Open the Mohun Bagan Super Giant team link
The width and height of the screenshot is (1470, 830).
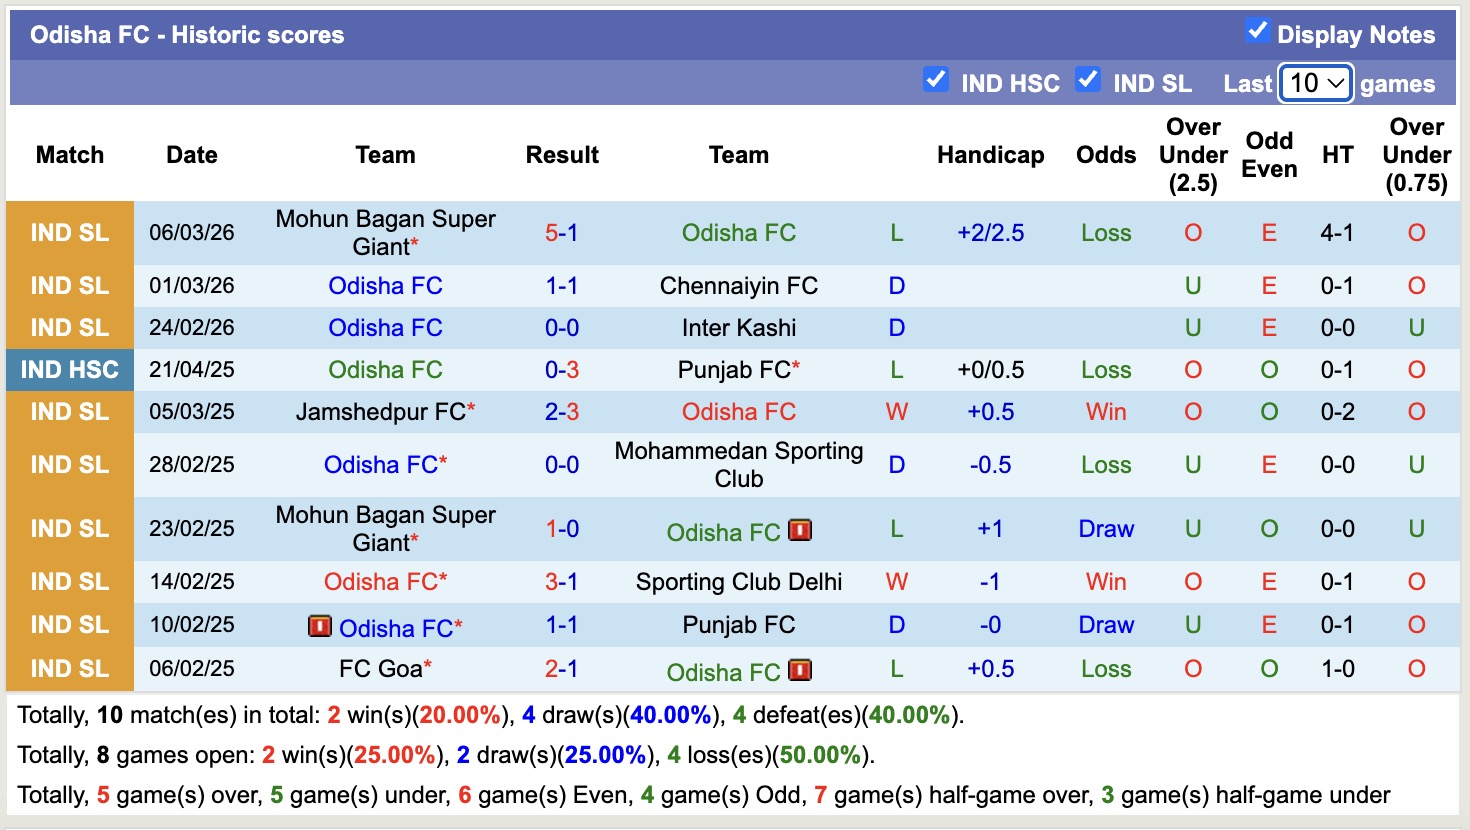tap(386, 232)
